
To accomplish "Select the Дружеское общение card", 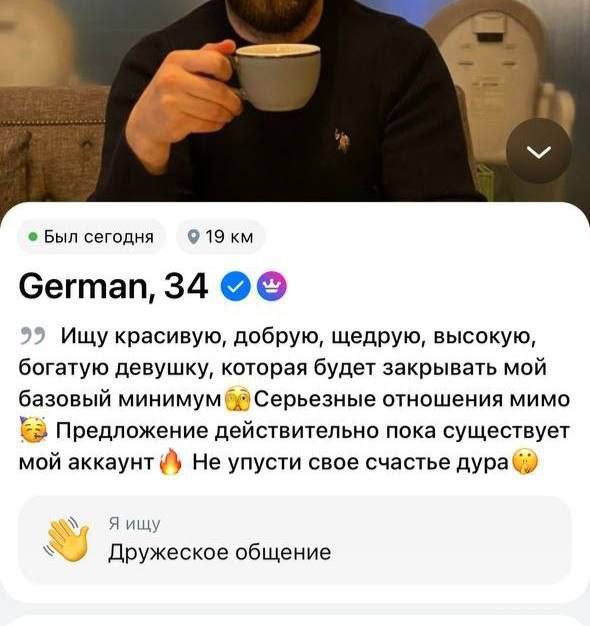I will pos(295,540).
